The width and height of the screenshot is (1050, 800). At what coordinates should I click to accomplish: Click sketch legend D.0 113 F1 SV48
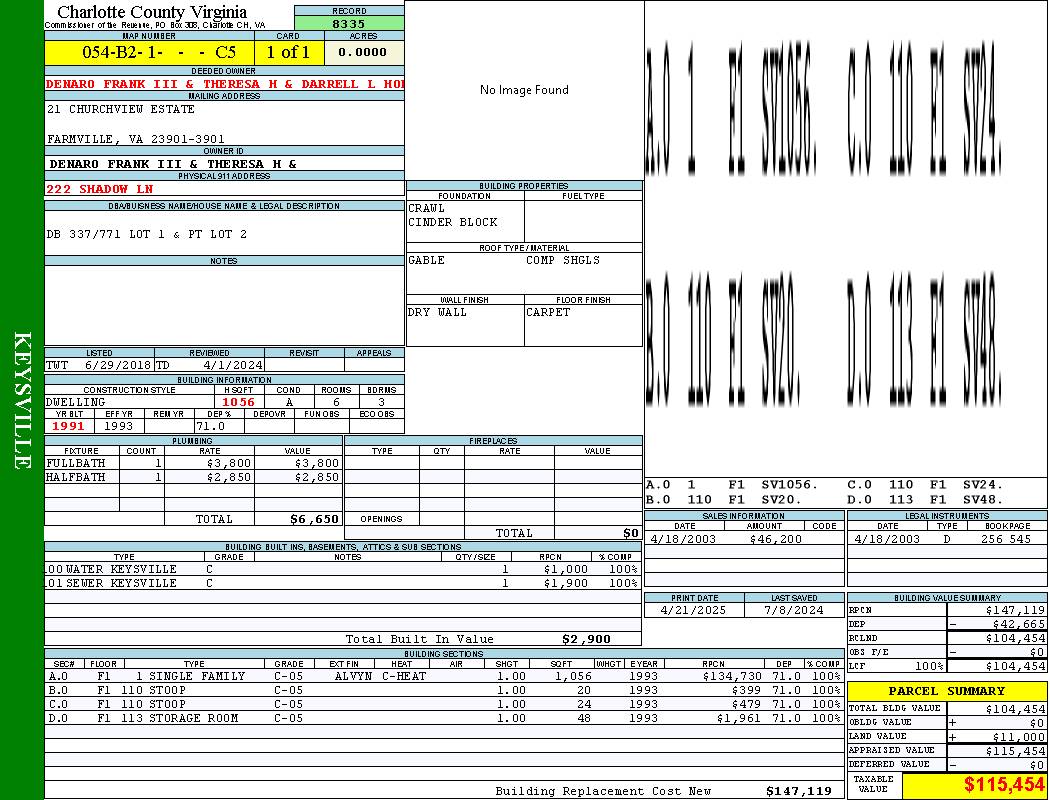[x=925, y=500]
